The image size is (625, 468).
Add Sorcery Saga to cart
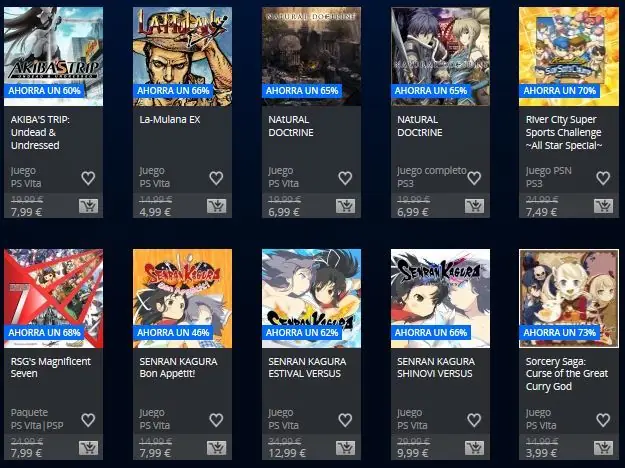603,448
